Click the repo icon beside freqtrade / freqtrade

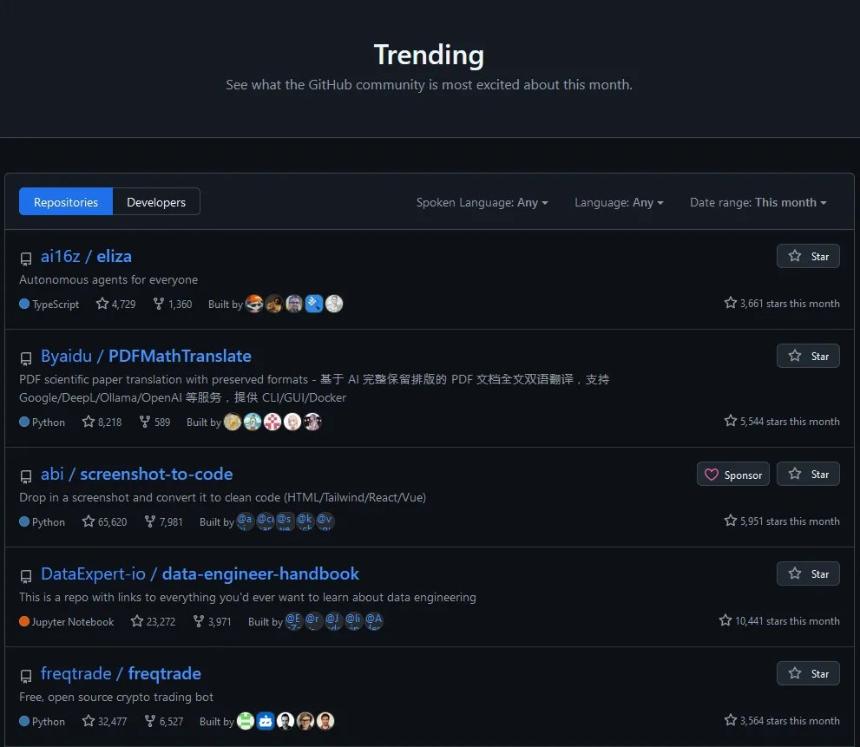click(x=26, y=676)
